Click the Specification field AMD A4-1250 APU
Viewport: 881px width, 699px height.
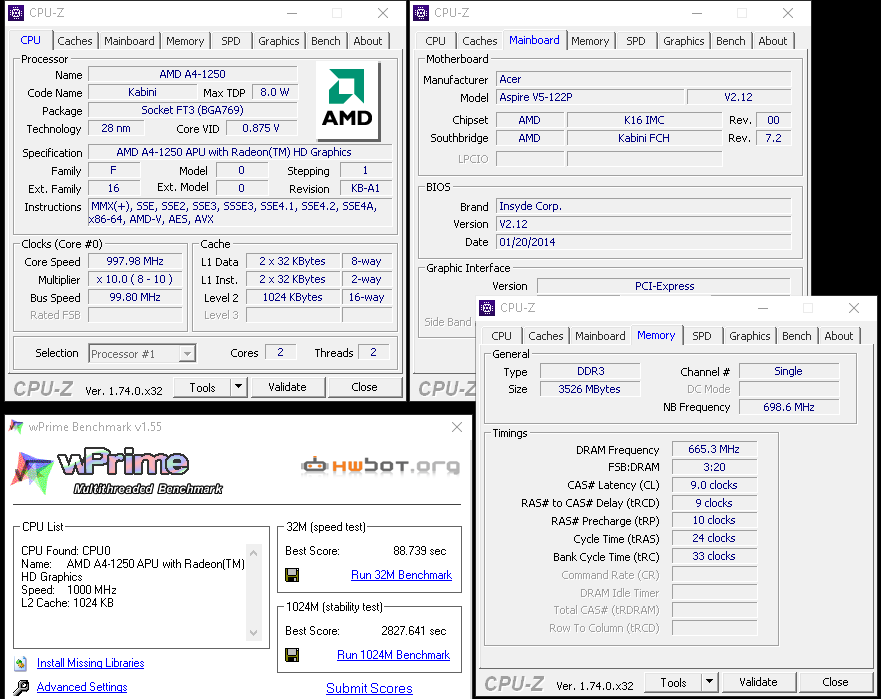240,152
